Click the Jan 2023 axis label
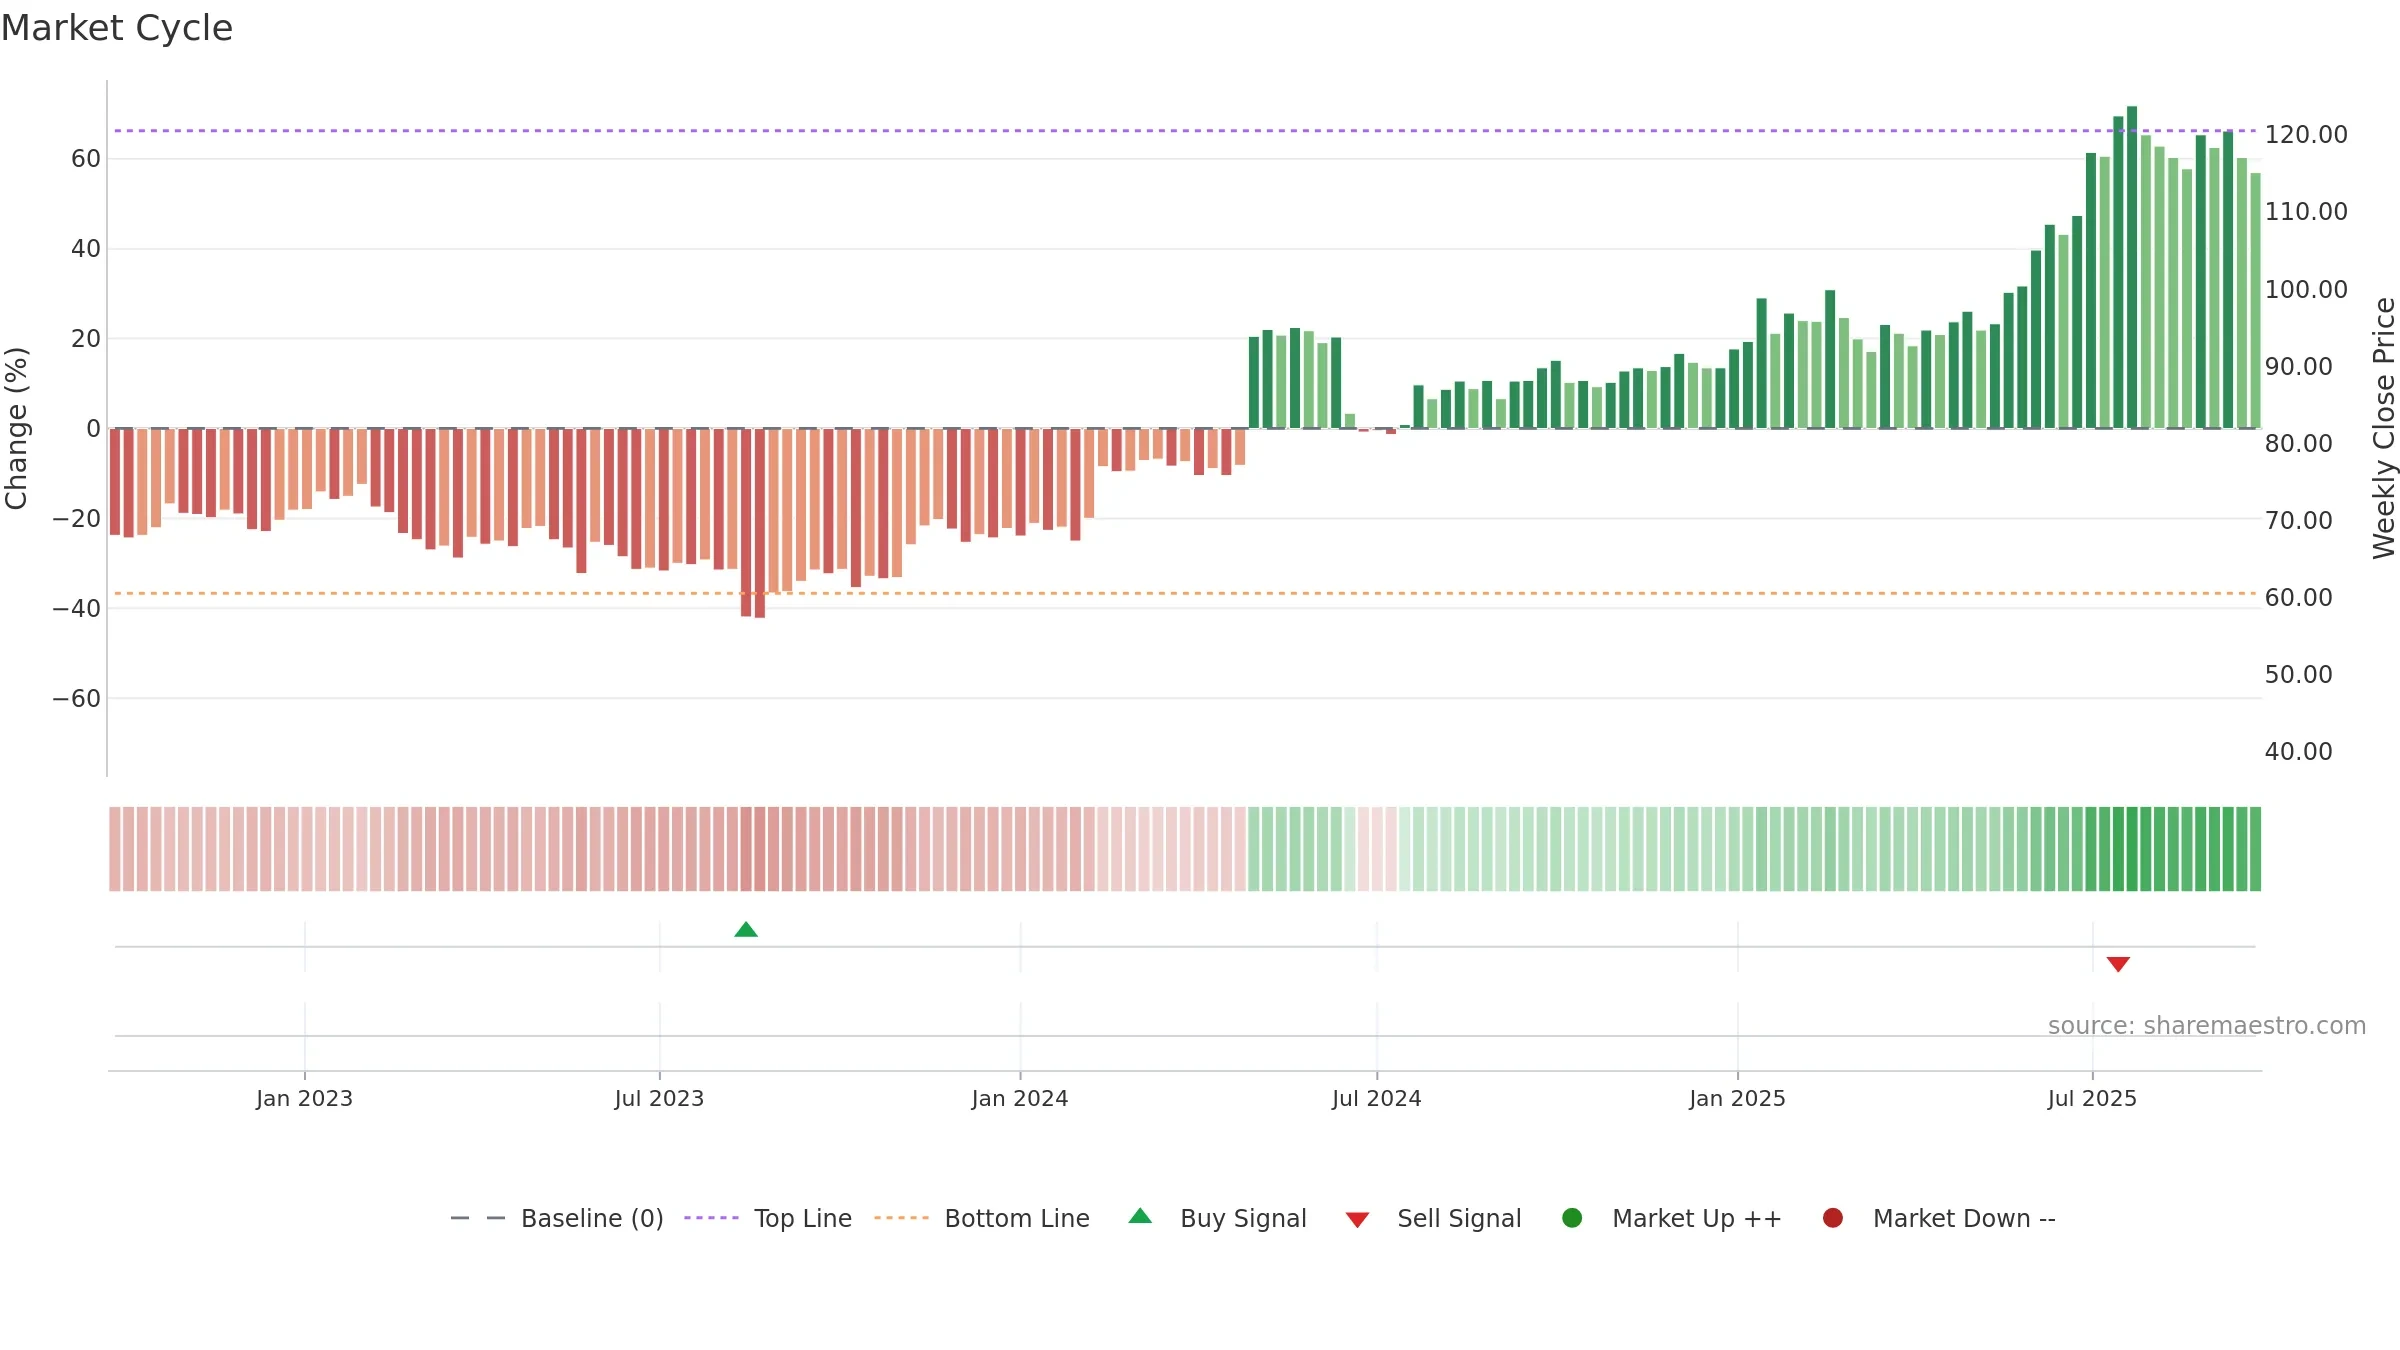The width and height of the screenshot is (2400, 1350). [304, 1098]
